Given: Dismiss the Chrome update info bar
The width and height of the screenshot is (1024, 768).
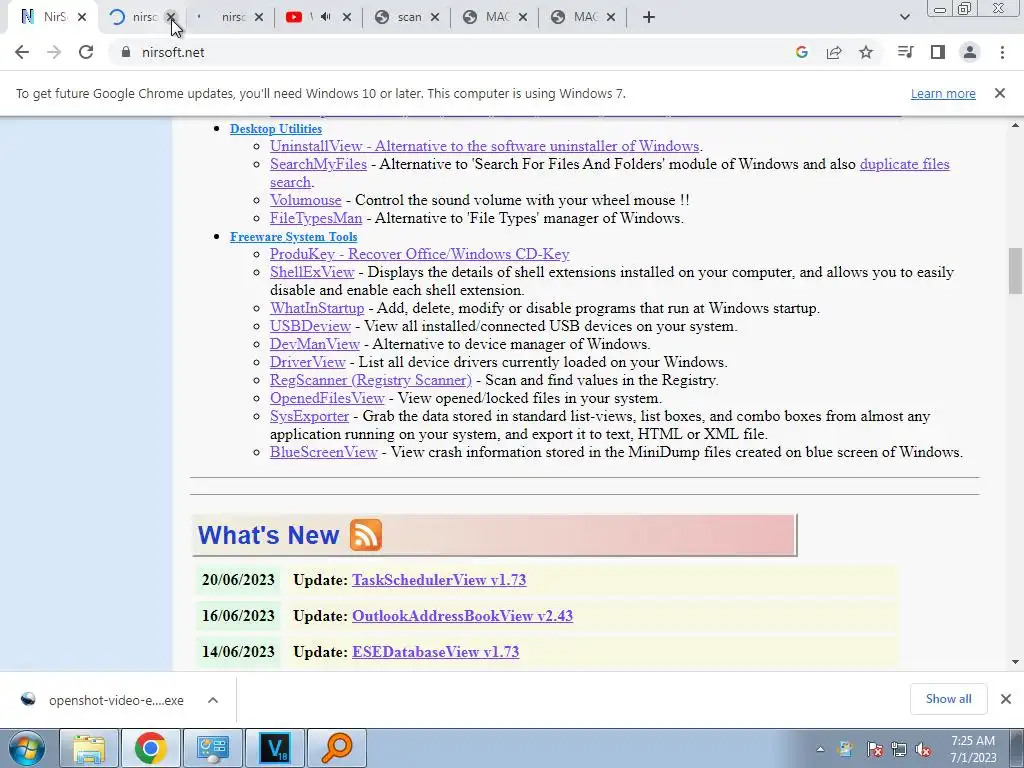Looking at the screenshot, I should pos(1000,93).
